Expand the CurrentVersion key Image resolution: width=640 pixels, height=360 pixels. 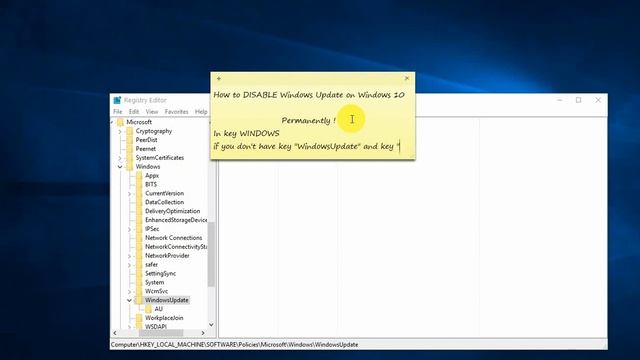tap(129, 193)
